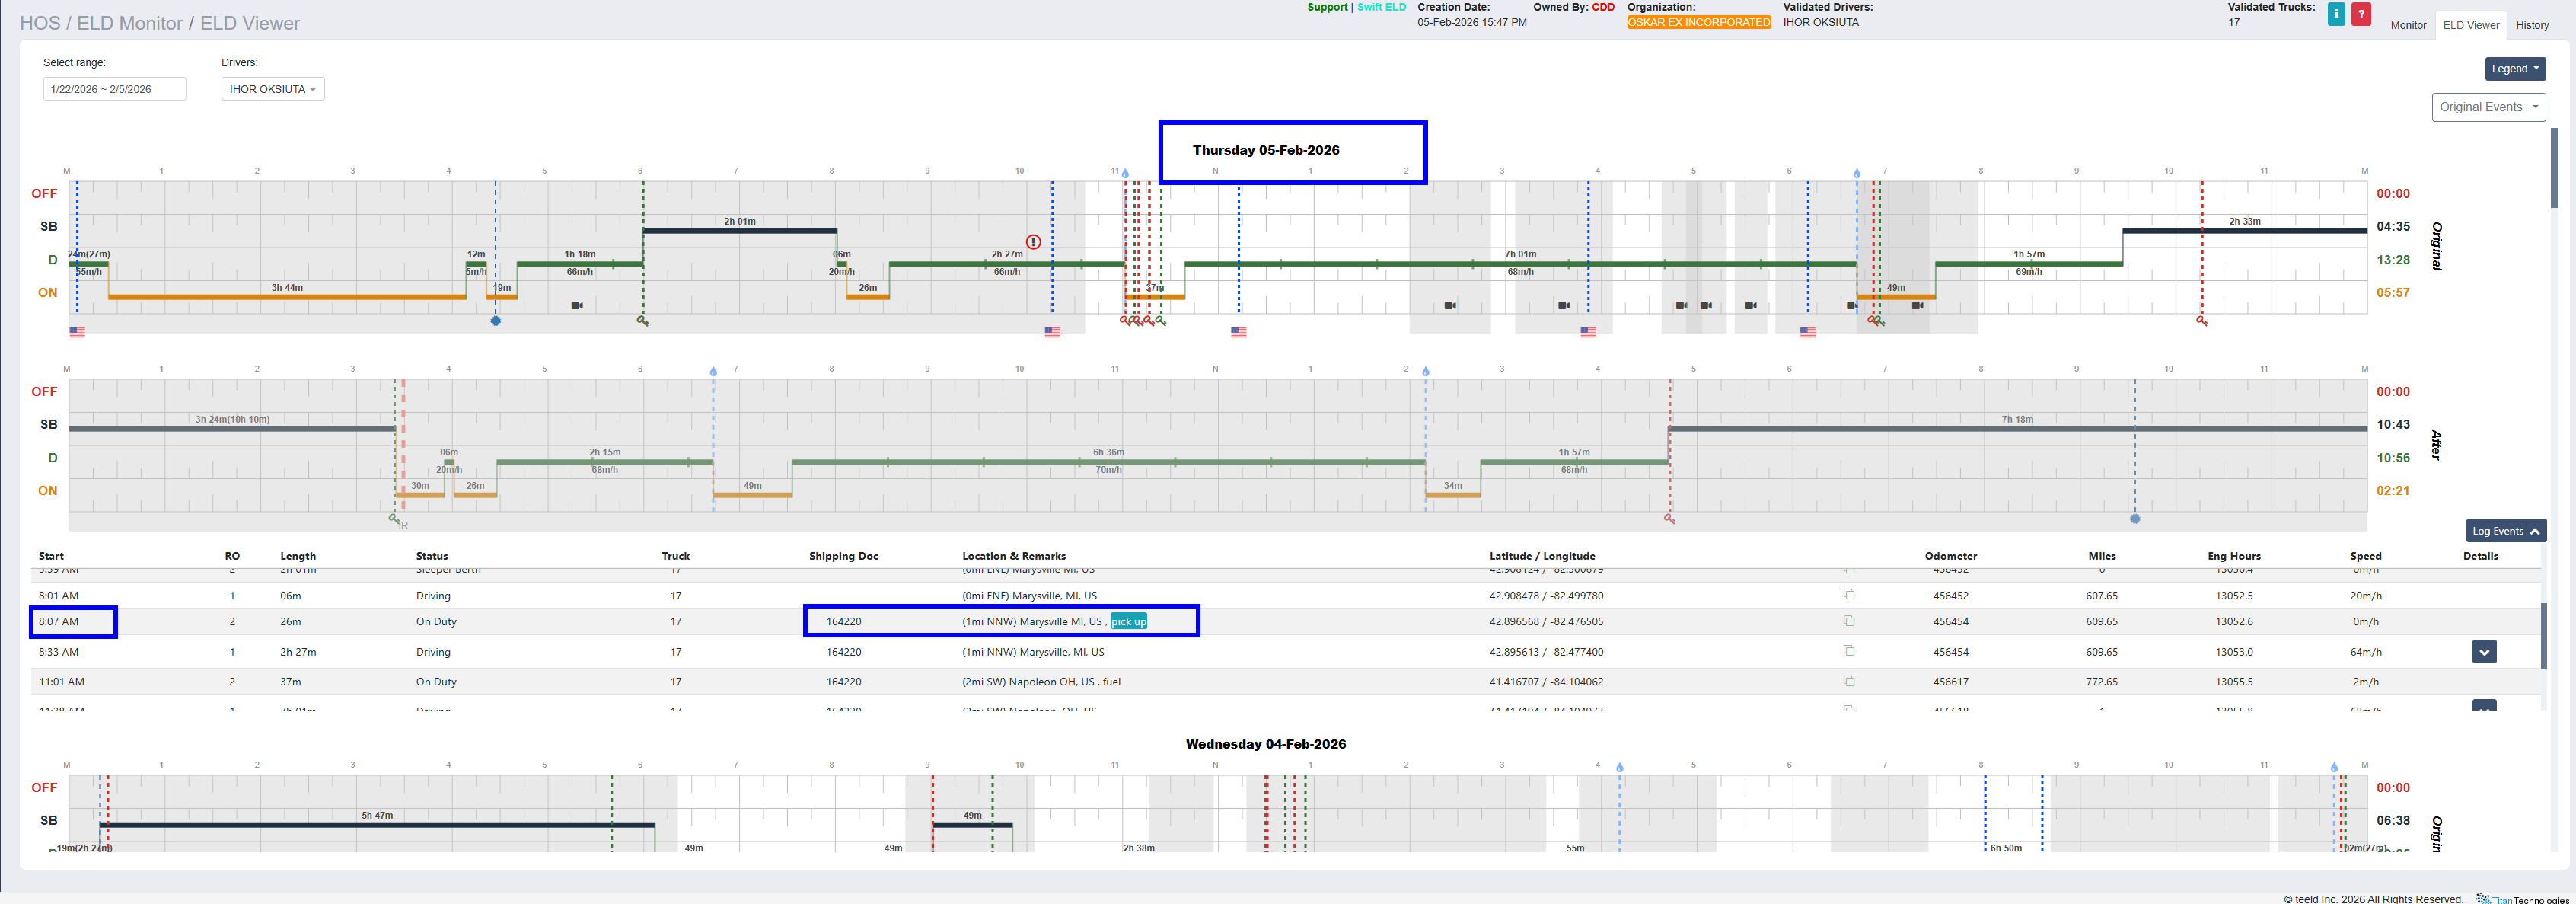Collapse the Log Events panel
2576x904 pixels.
click(2505, 531)
